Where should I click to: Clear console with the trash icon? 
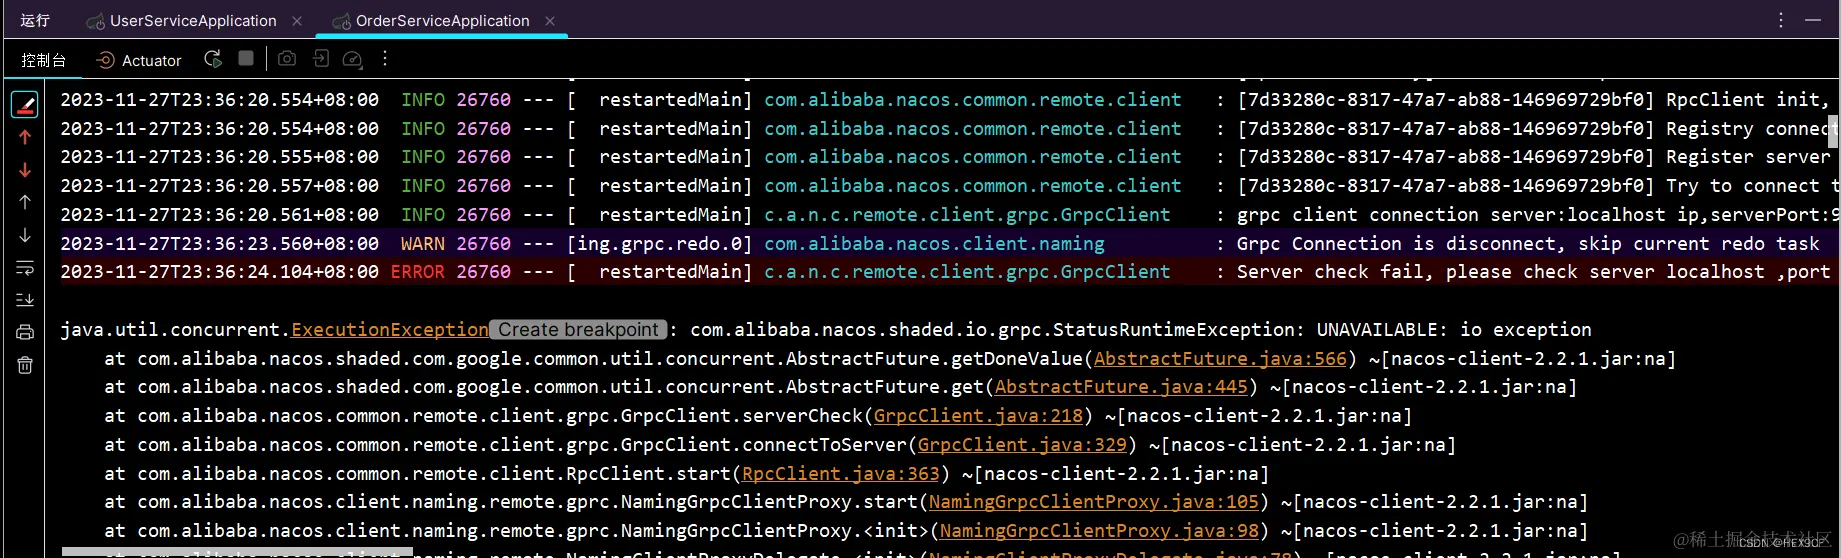[x=25, y=365]
